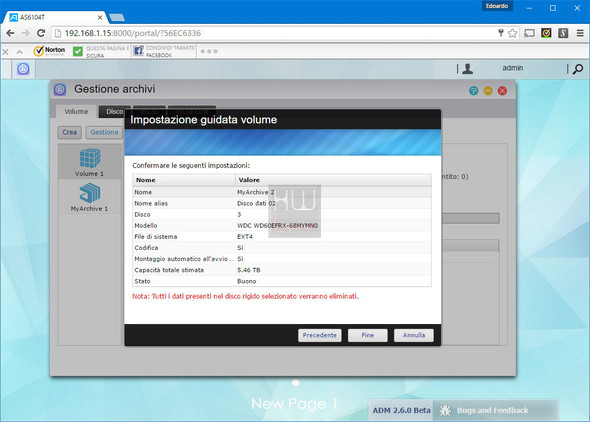The height and width of the screenshot is (422, 590).
Task: Open the admin account menu
Action: (x=512, y=68)
